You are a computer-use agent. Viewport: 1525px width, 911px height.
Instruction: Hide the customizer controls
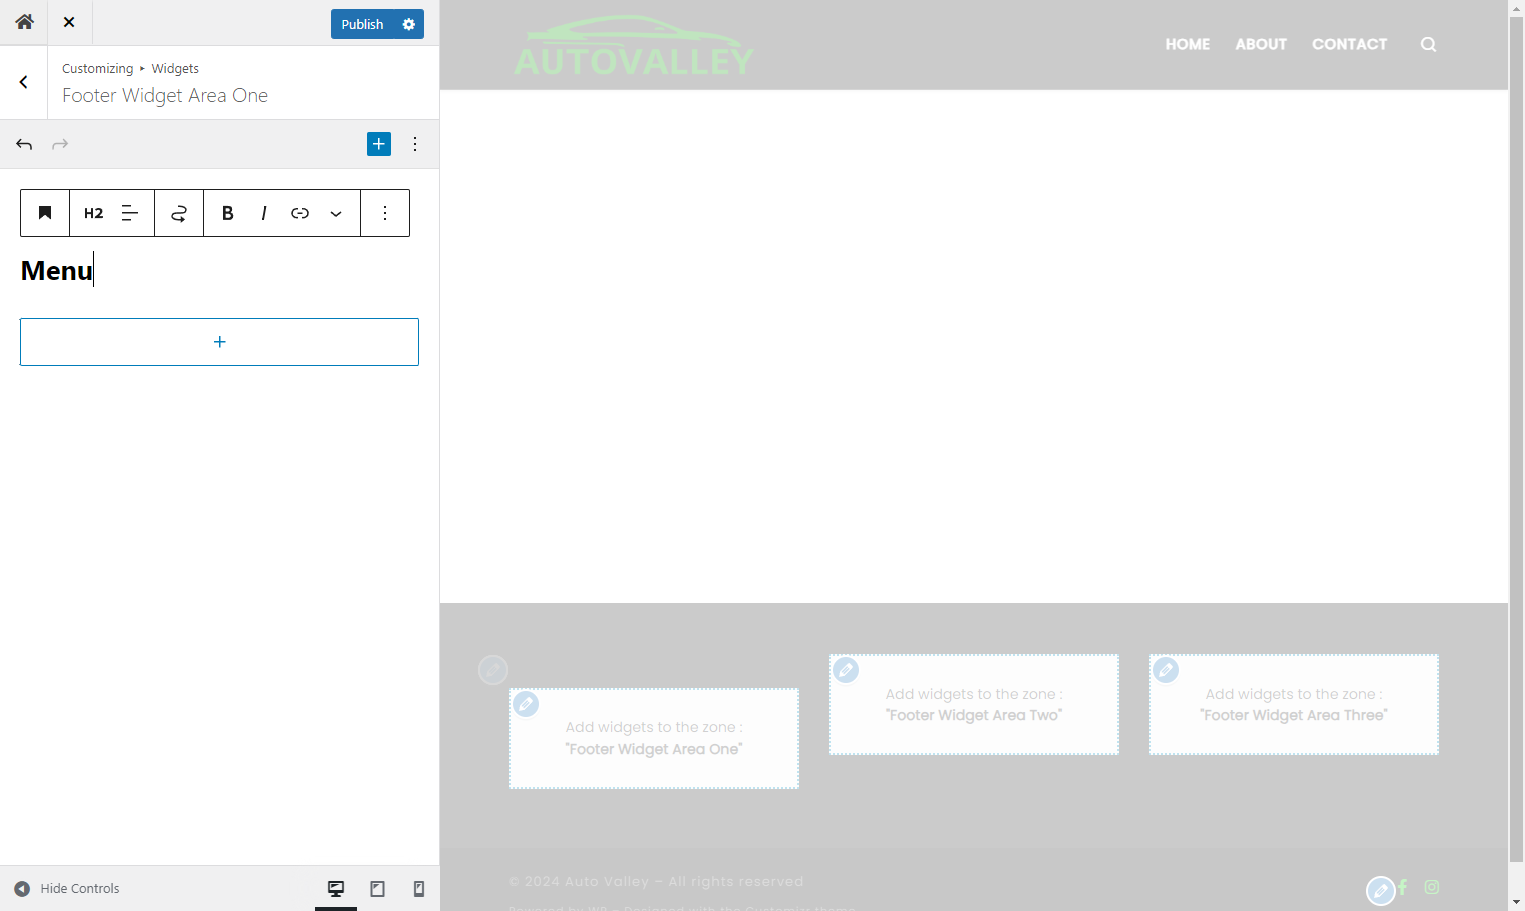67,888
